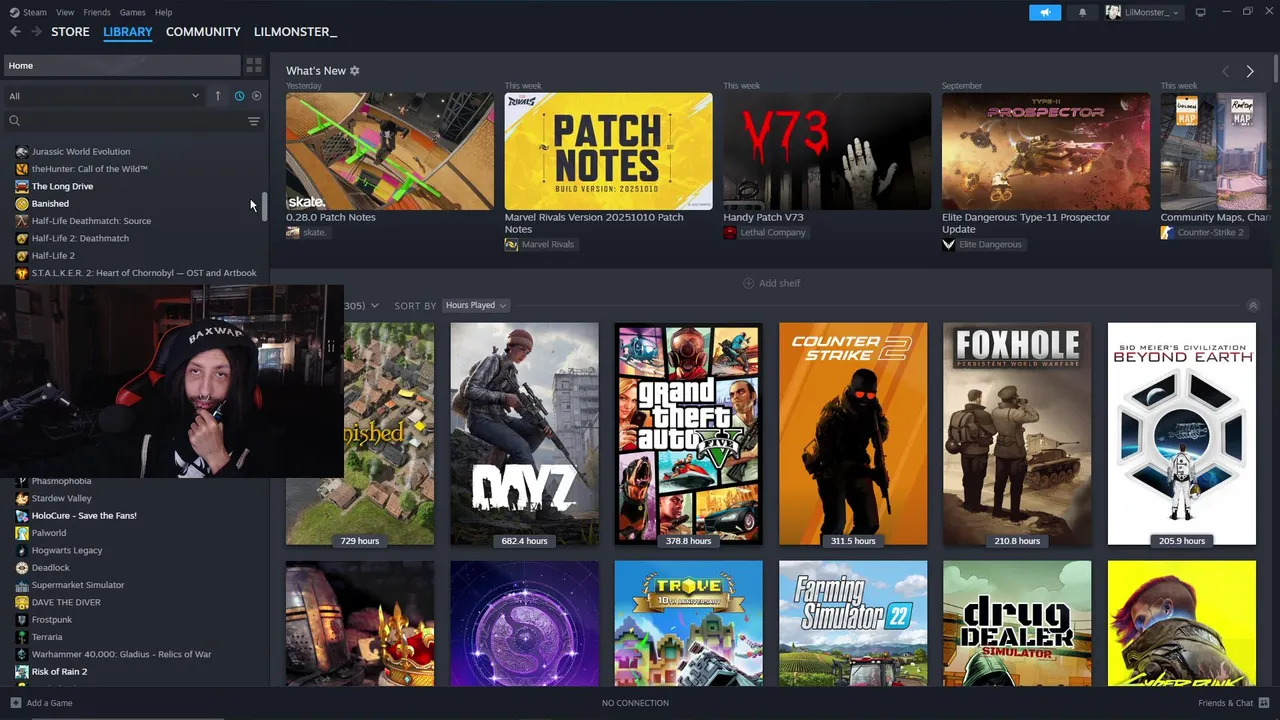Select Half-Life Deathmatch: Source
The image size is (1280, 720).
[91, 221]
